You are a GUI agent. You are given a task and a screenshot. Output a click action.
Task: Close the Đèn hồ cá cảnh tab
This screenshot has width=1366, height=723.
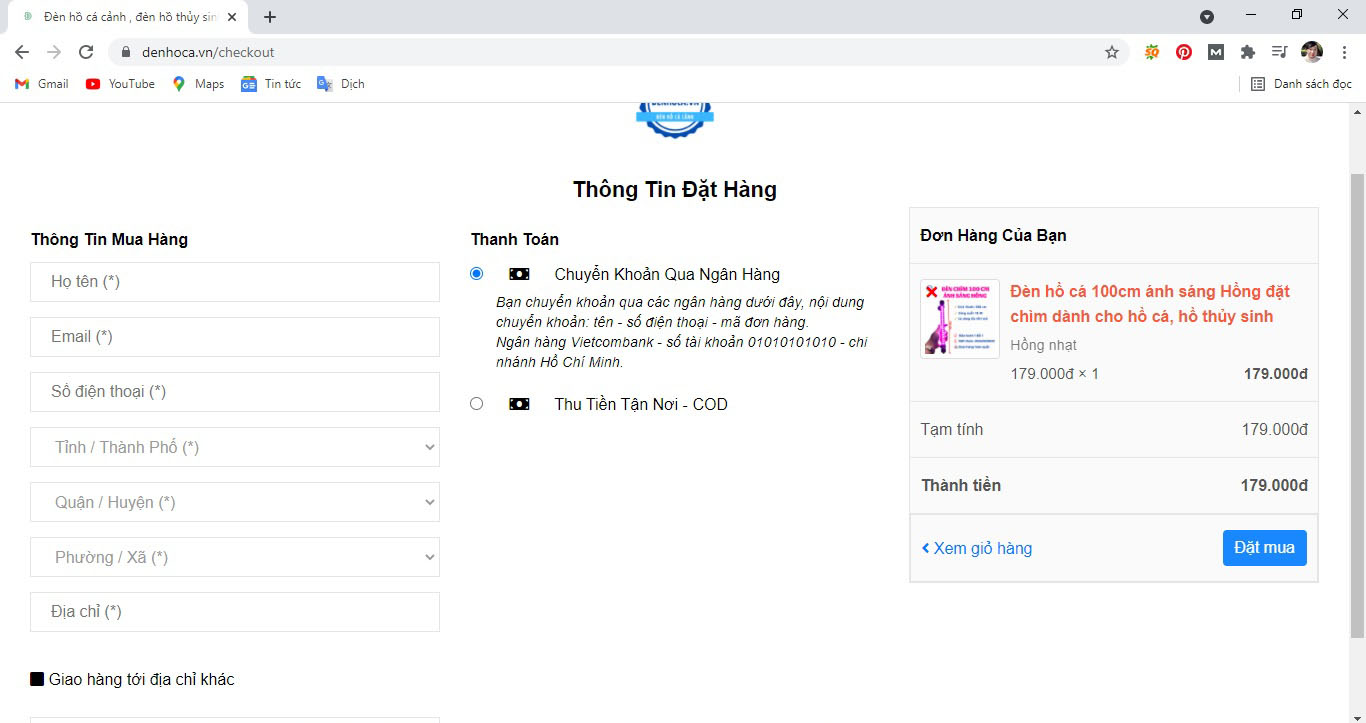click(232, 17)
